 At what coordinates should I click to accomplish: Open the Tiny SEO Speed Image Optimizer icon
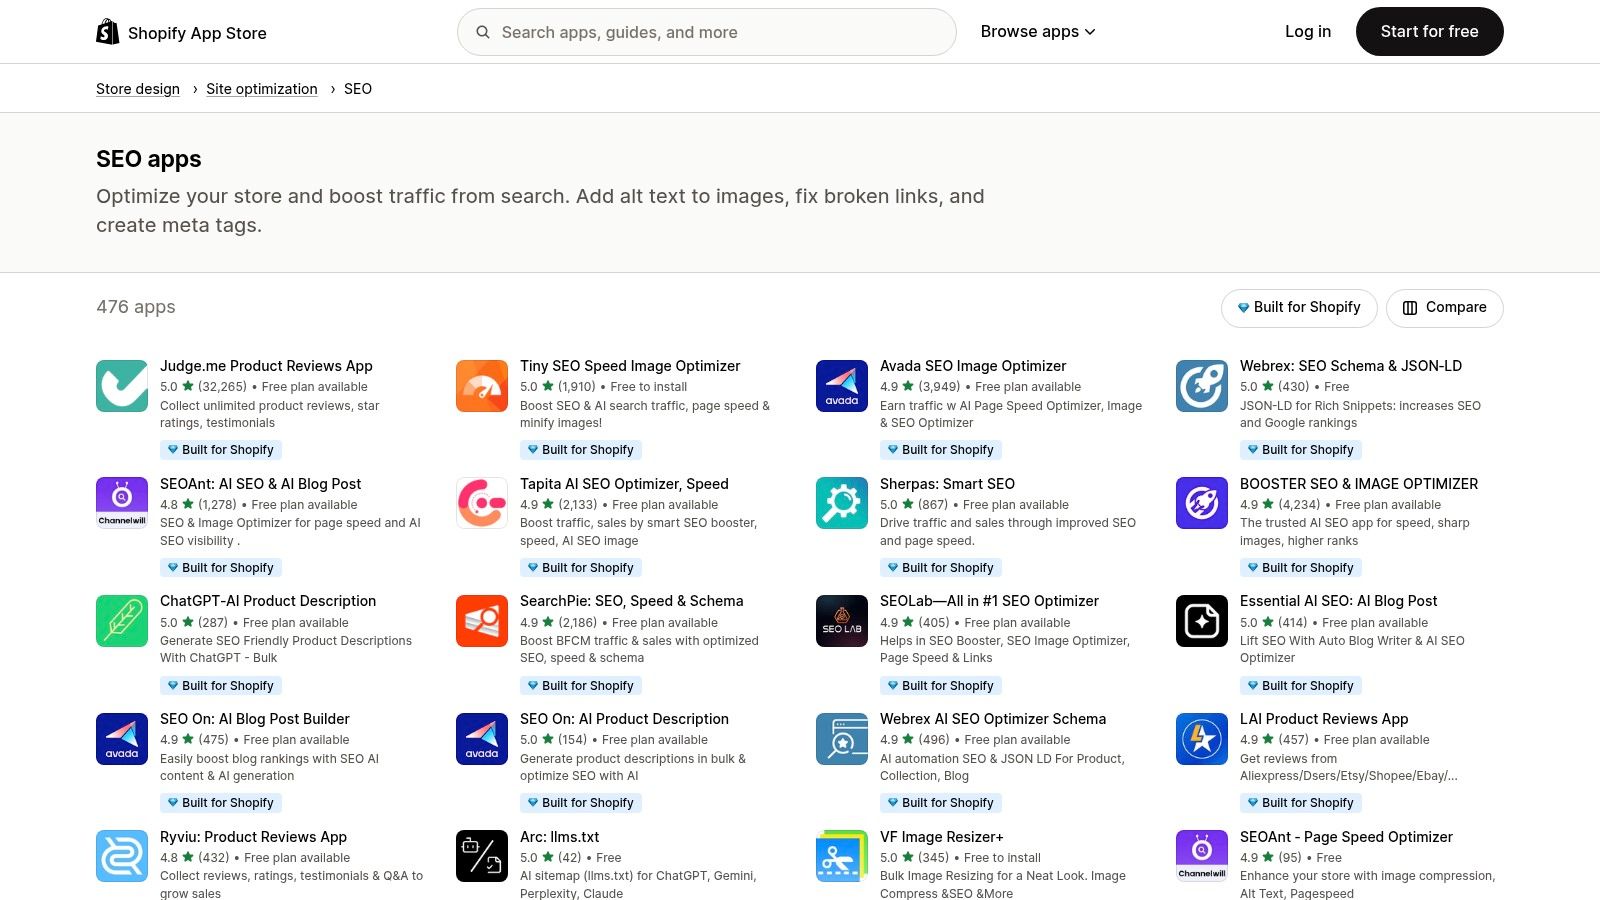pos(482,386)
